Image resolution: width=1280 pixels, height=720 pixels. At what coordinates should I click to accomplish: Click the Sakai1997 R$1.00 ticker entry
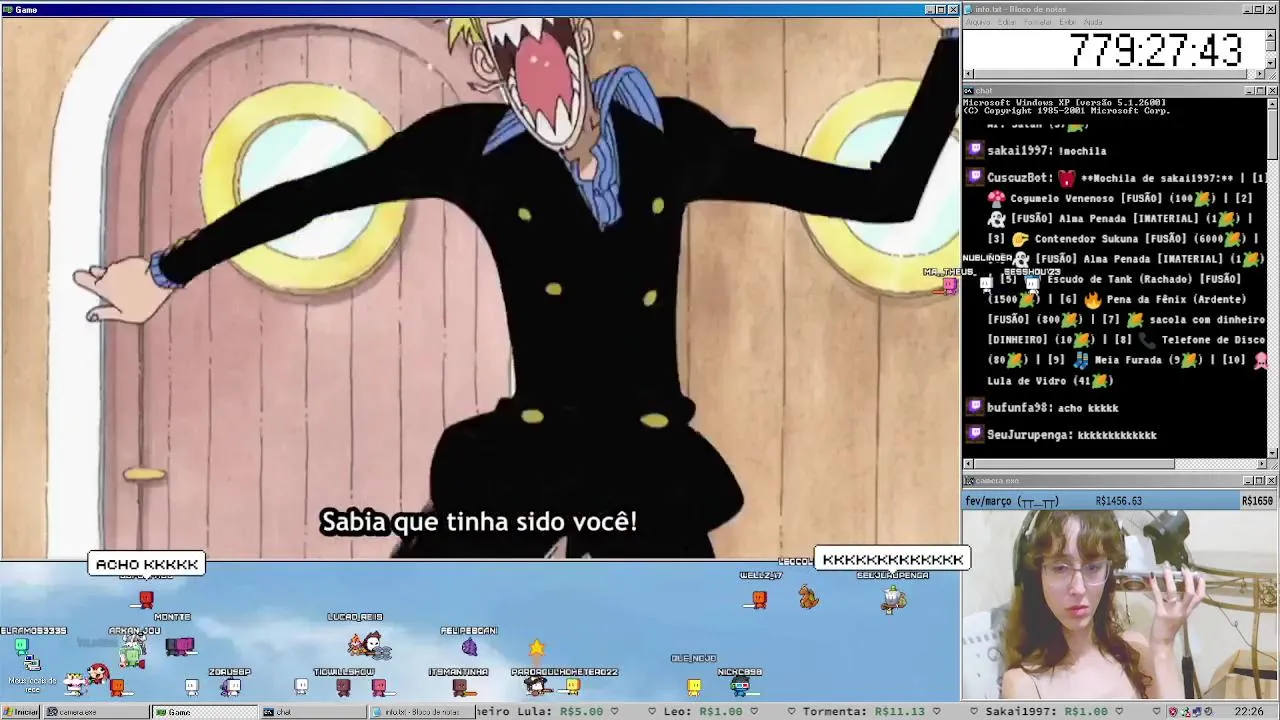(1047, 712)
